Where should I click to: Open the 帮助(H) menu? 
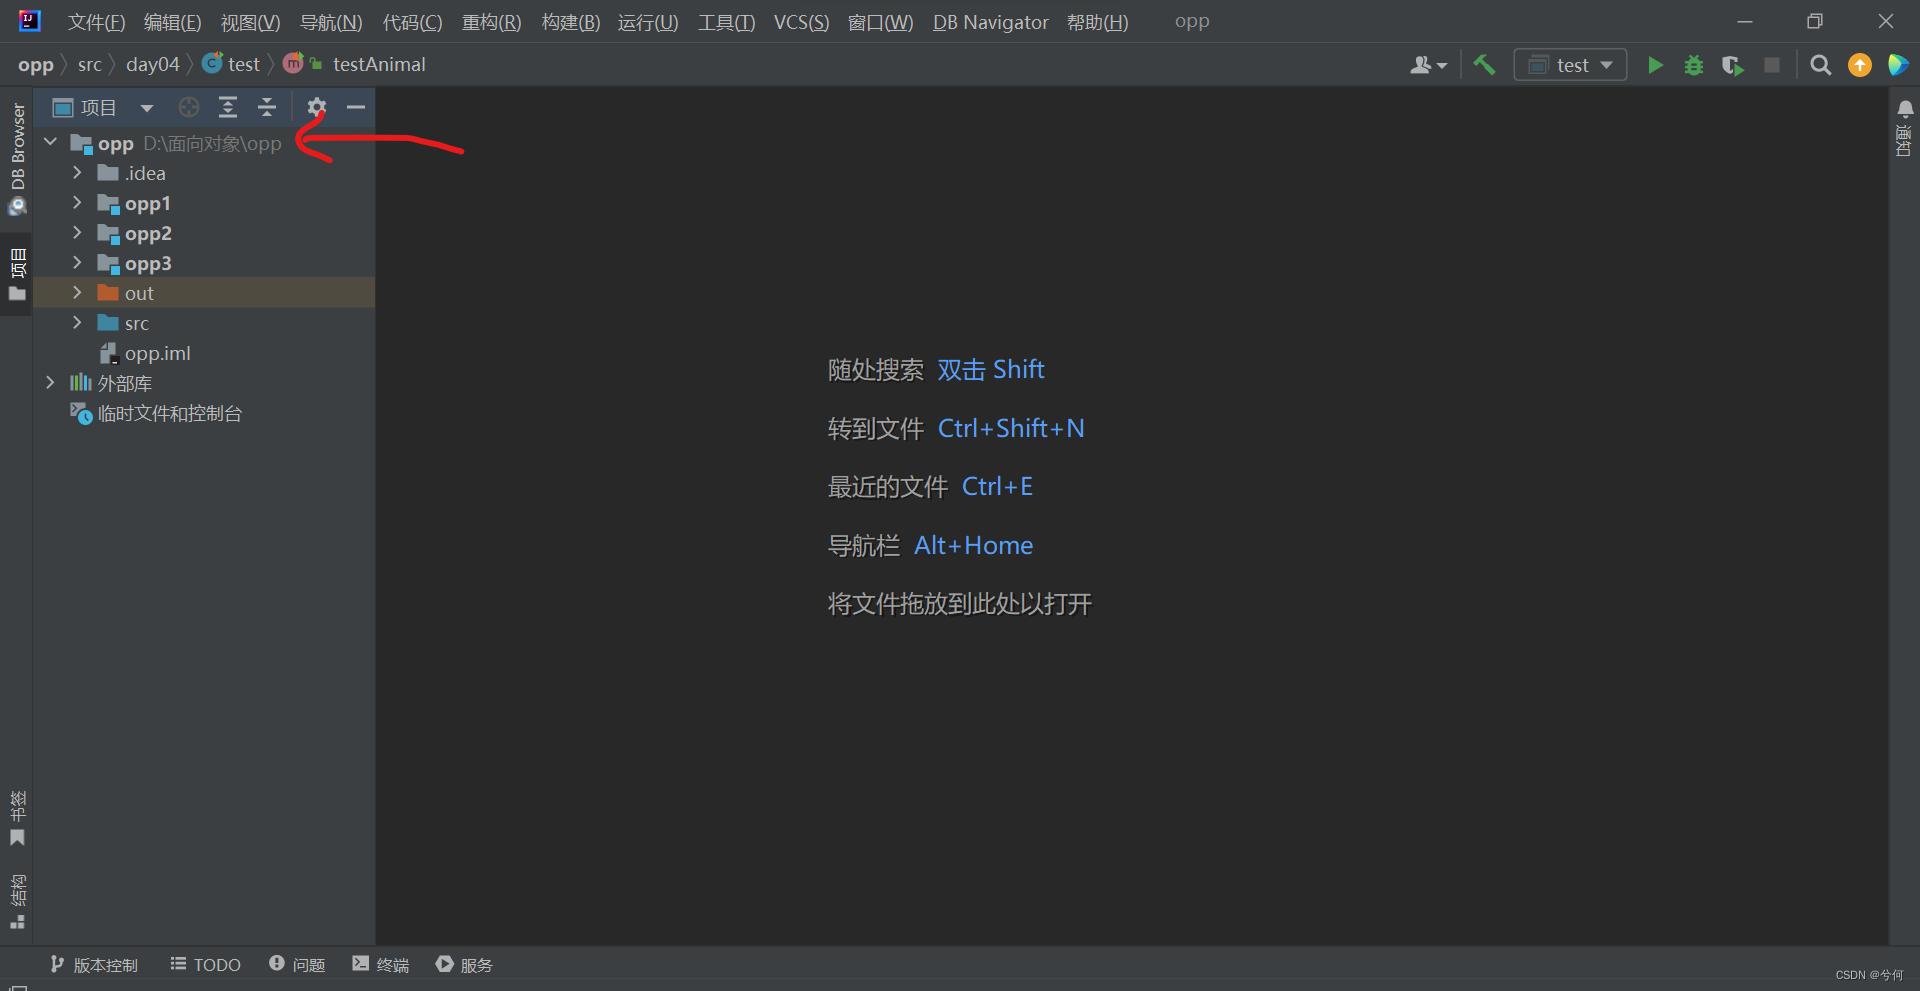(1097, 22)
